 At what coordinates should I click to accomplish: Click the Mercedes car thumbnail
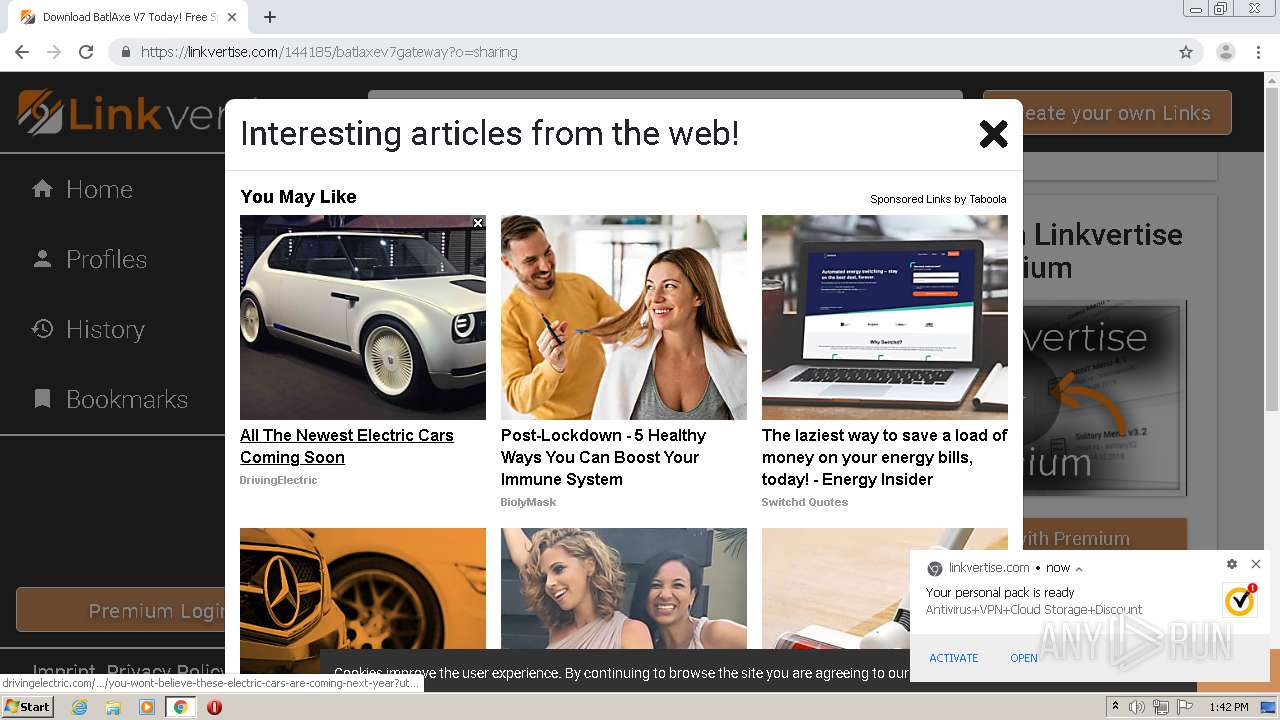[363, 600]
